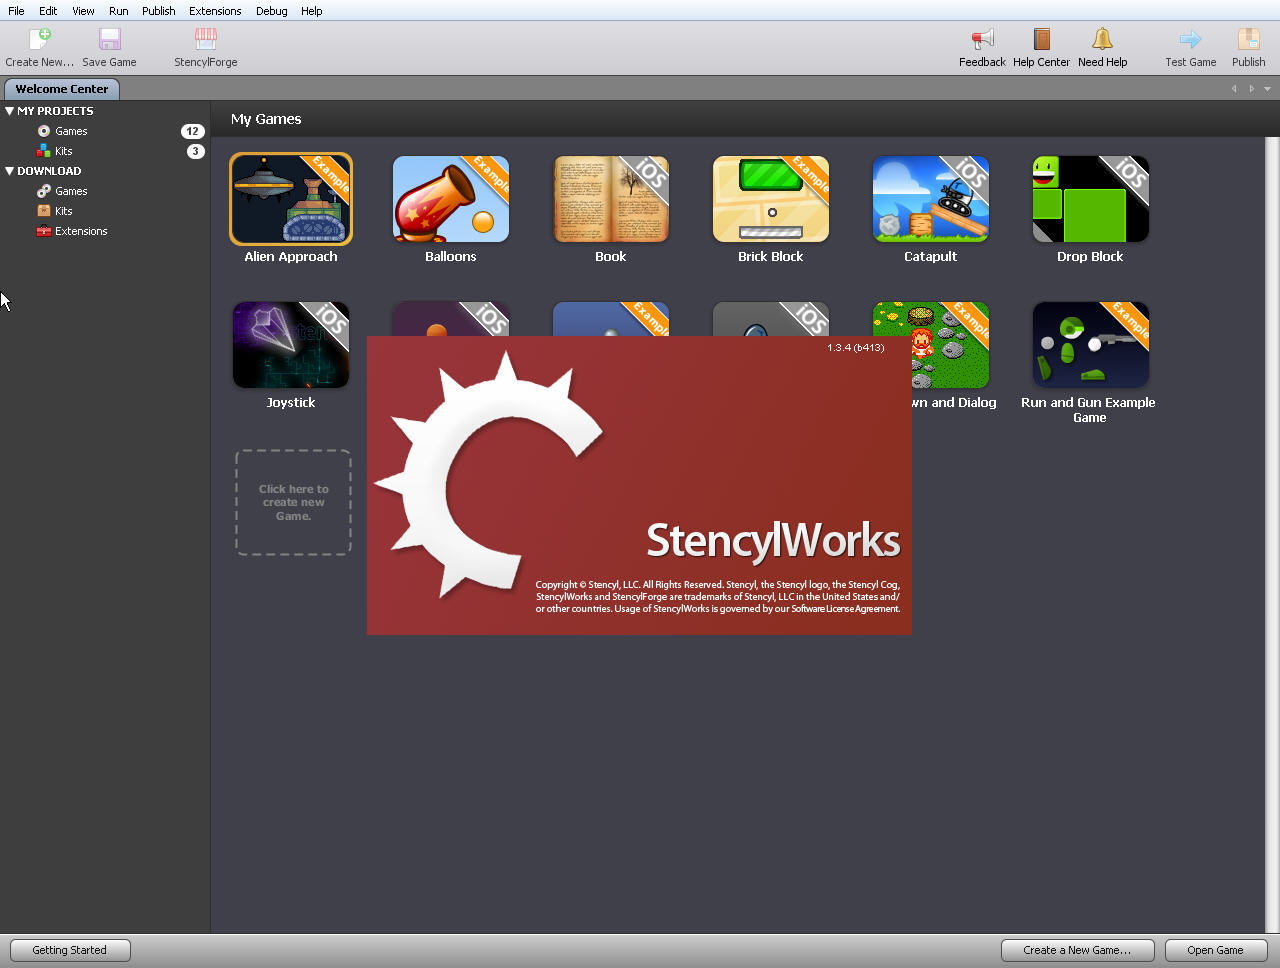
Task: Click the dashed create new Game box
Action: (x=293, y=502)
